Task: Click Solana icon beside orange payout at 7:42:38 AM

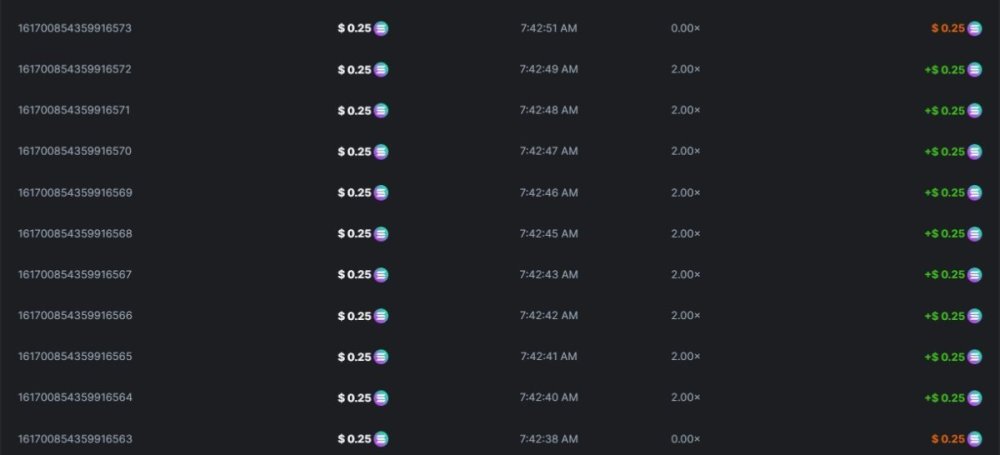Action: 974,439
